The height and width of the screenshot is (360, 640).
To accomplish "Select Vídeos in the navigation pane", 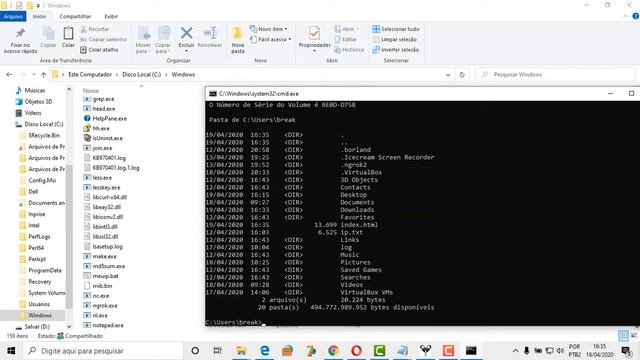I will coord(33,113).
